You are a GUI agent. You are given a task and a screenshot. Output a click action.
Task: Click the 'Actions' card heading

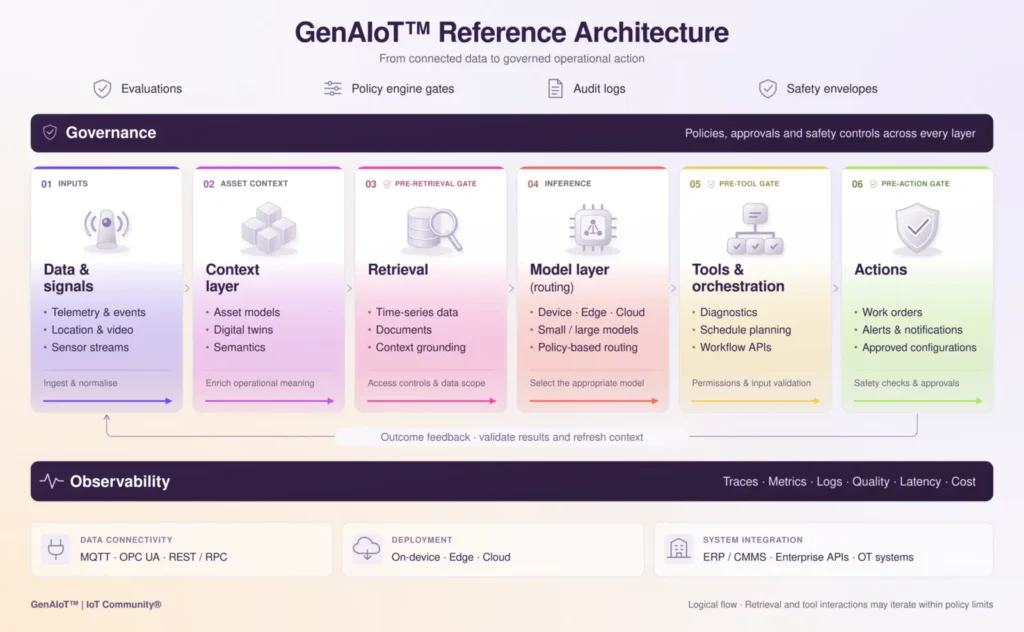pos(880,270)
